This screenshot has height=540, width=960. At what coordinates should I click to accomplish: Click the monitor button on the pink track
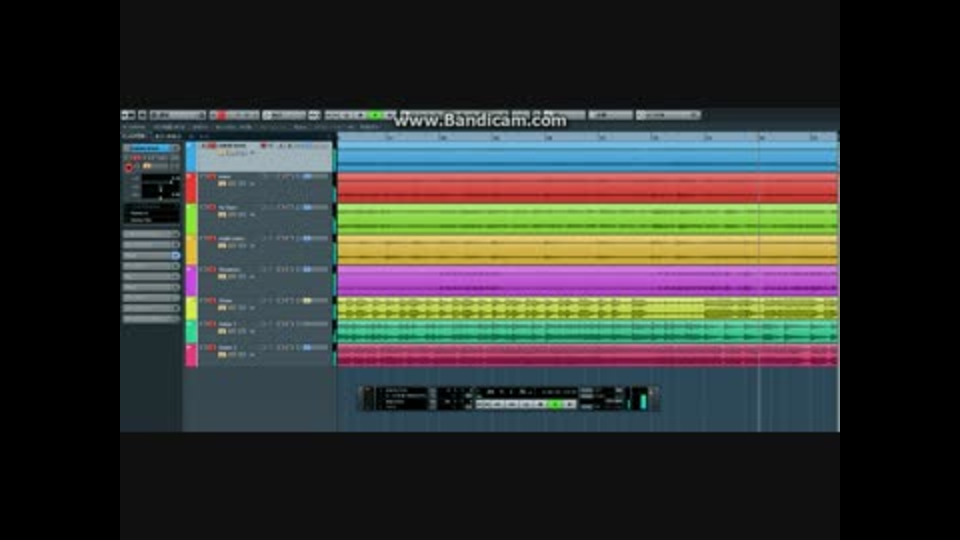pyautogui.click(x=222, y=354)
